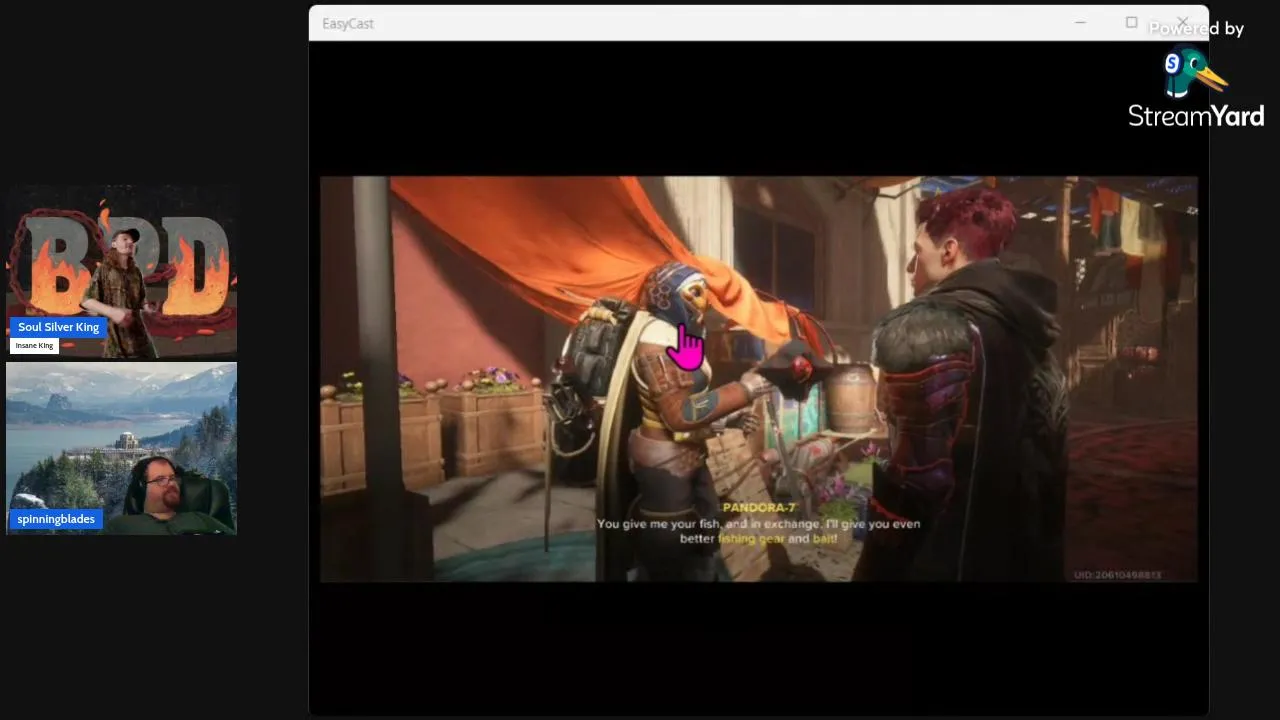Click the game video feed in EasyCast
Screen dimensions: 1280x720
[x=758, y=379]
